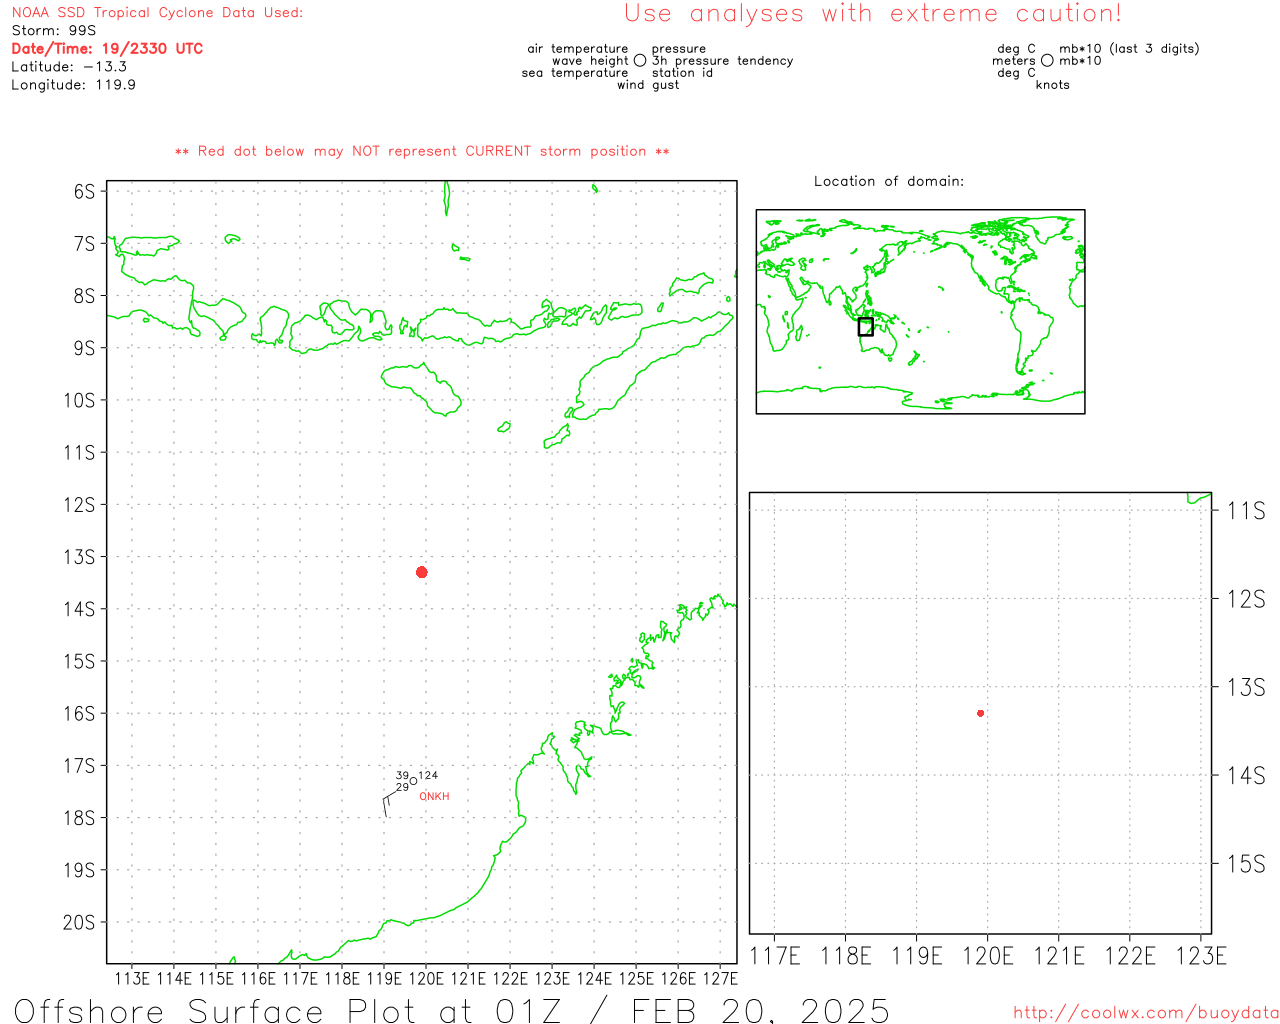Click the legend circle beside 'meters'
Screen dimensions: 1280x1024
pos(1047,61)
